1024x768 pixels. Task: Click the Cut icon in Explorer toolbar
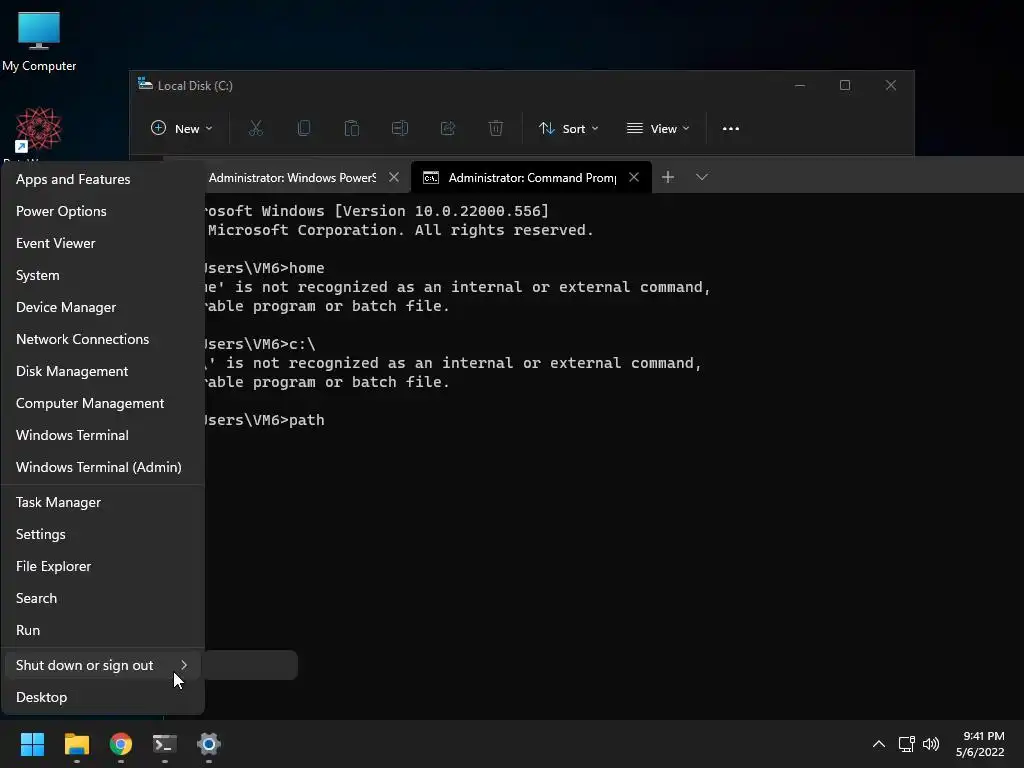(x=255, y=129)
